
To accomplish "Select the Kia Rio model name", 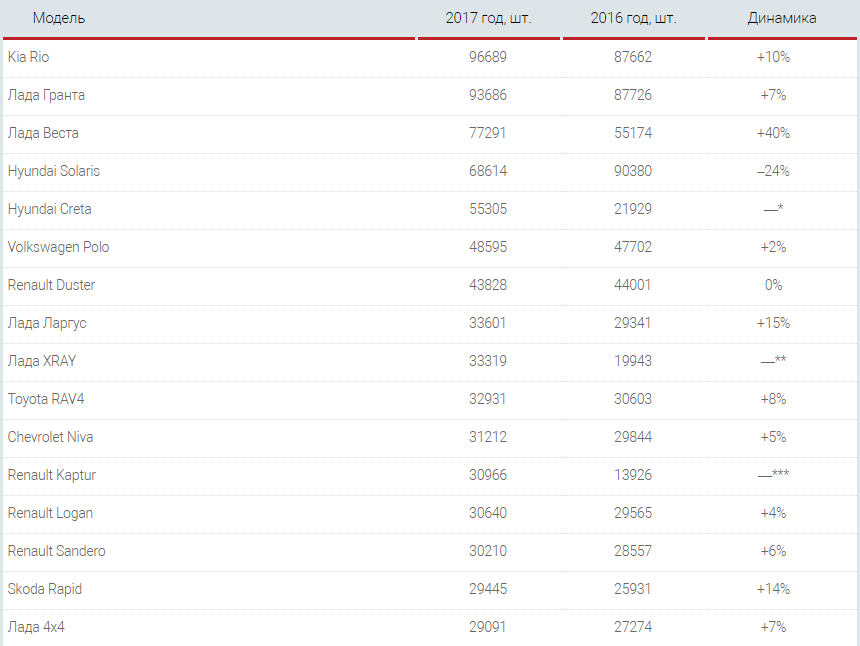I will [29, 57].
